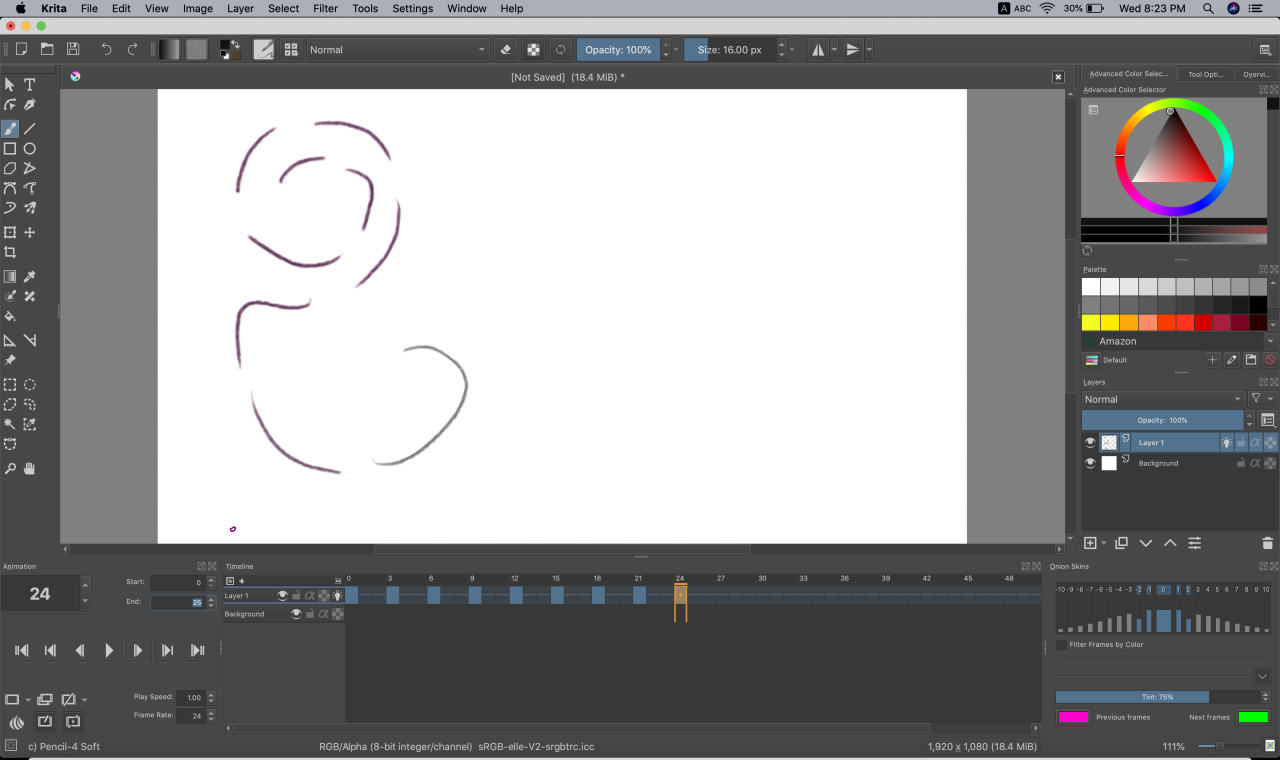The width and height of the screenshot is (1280, 760).
Task: Toggle Layer 1 visibility in the timeline
Action: pyautogui.click(x=283, y=595)
